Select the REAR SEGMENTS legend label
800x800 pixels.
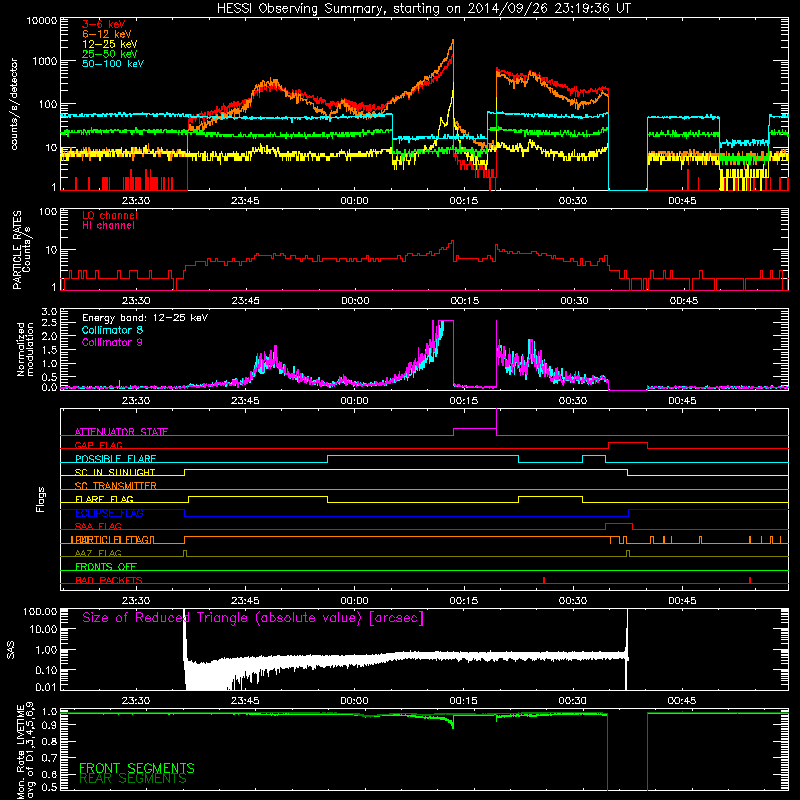133,779
